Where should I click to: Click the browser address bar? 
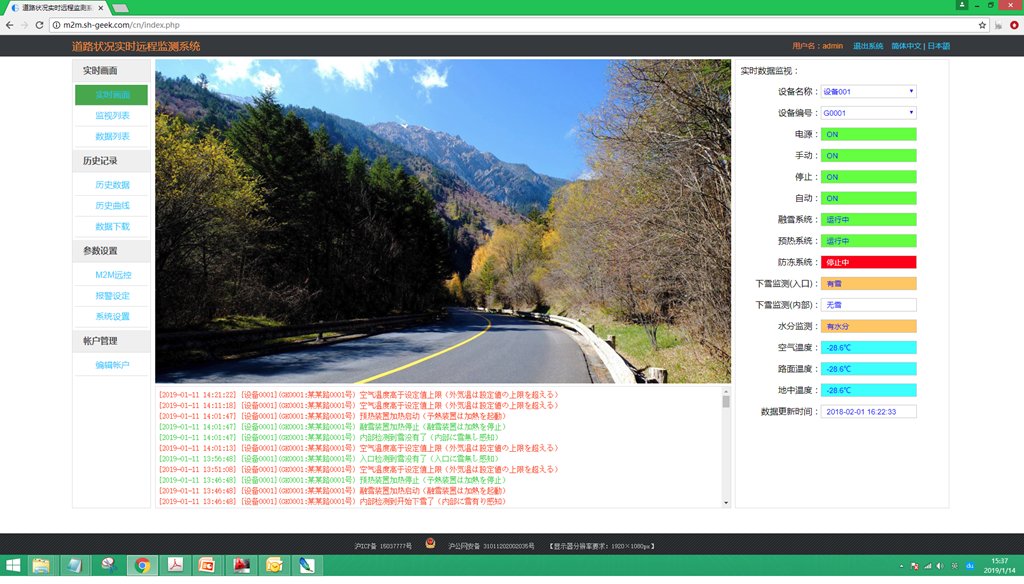coord(500,25)
